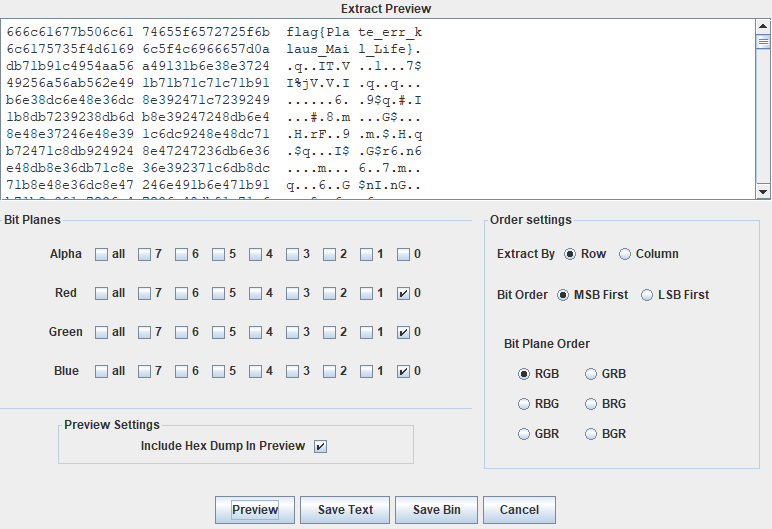This screenshot has width=772, height=529.
Task: Click the 'te_err_k' text in preview
Action: 389,33
